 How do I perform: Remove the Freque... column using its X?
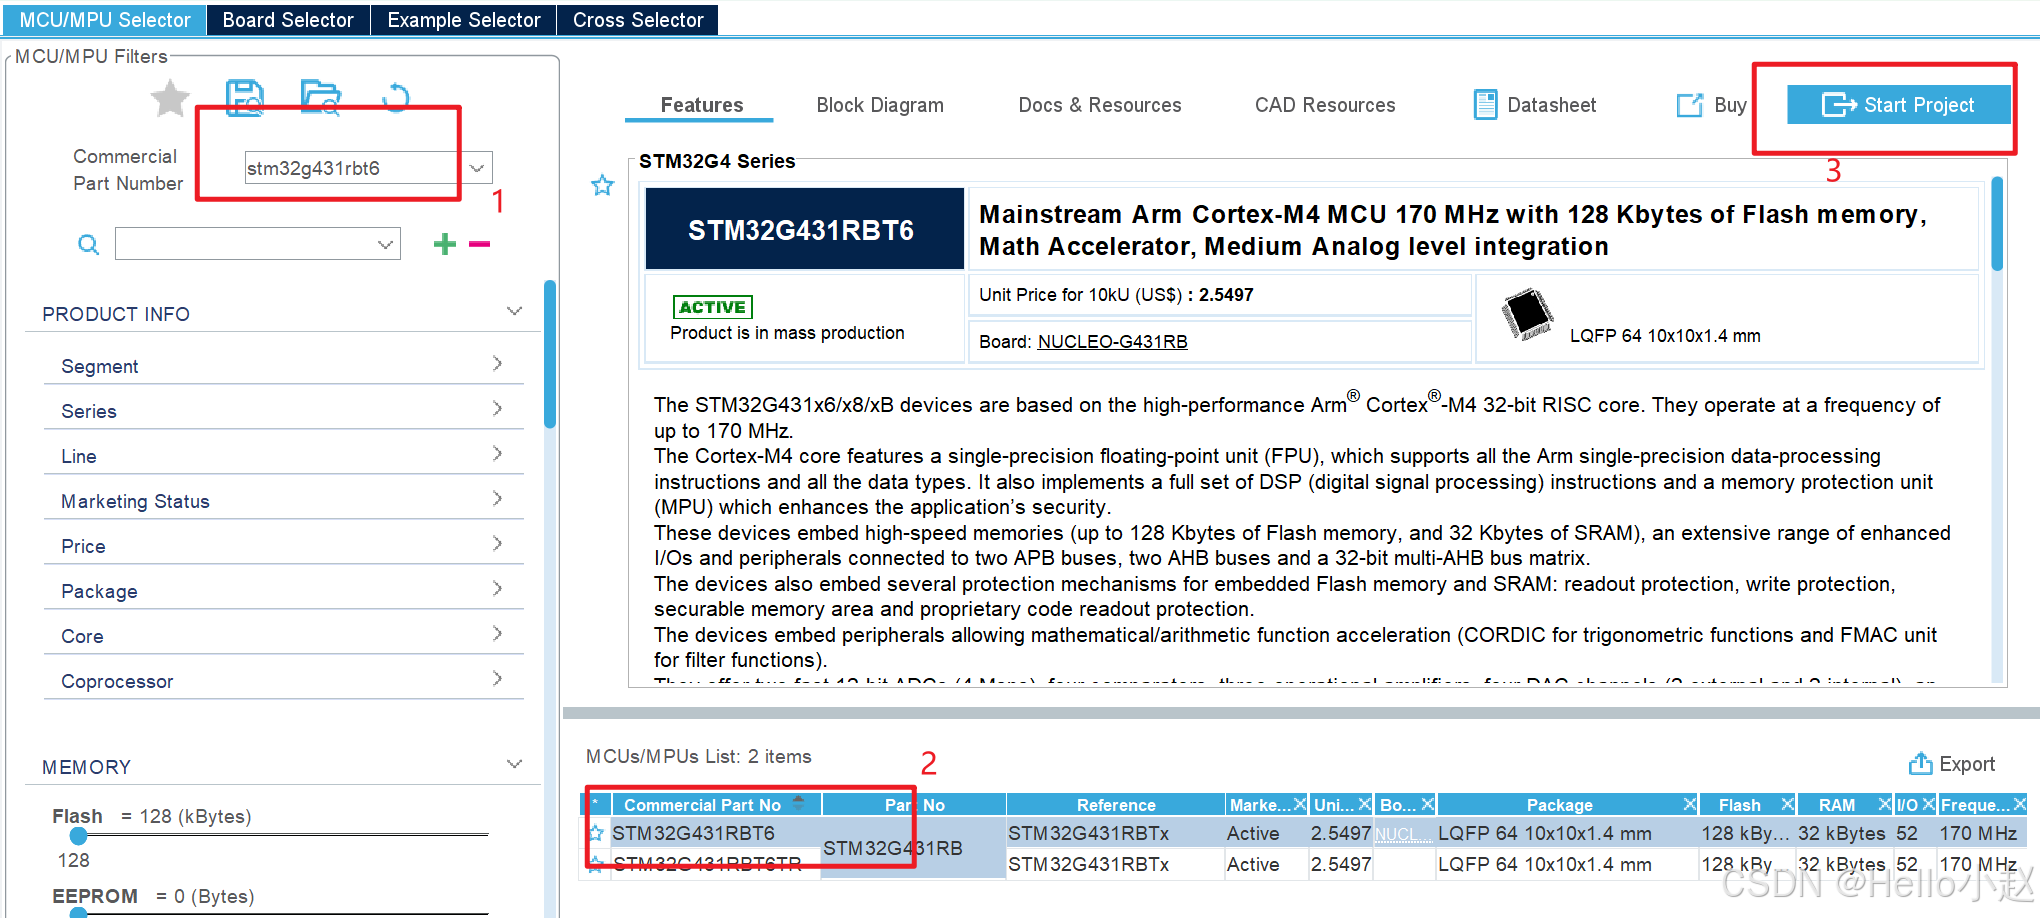pos(2019,804)
